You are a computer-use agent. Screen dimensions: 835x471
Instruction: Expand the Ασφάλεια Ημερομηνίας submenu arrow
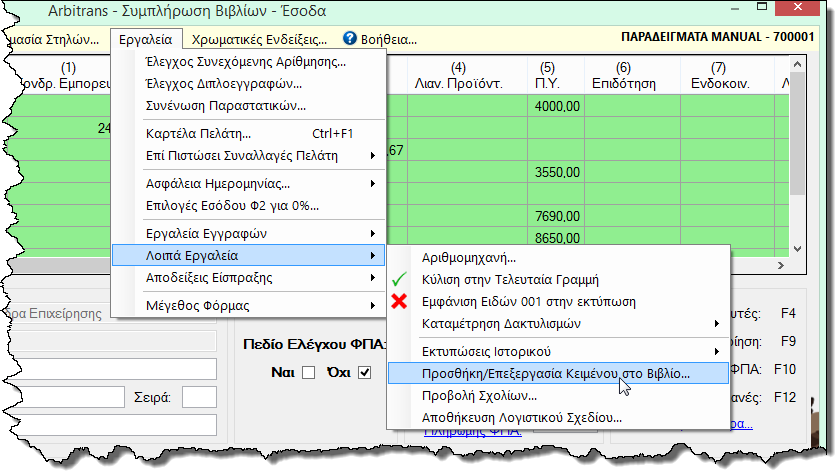[373, 183]
